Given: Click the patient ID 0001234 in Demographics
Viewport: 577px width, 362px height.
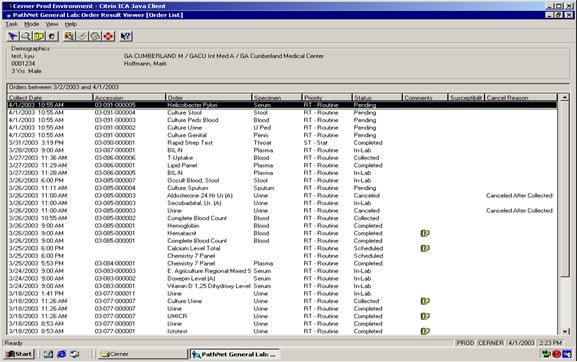Looking at the screenshot, I should (23, 63).
